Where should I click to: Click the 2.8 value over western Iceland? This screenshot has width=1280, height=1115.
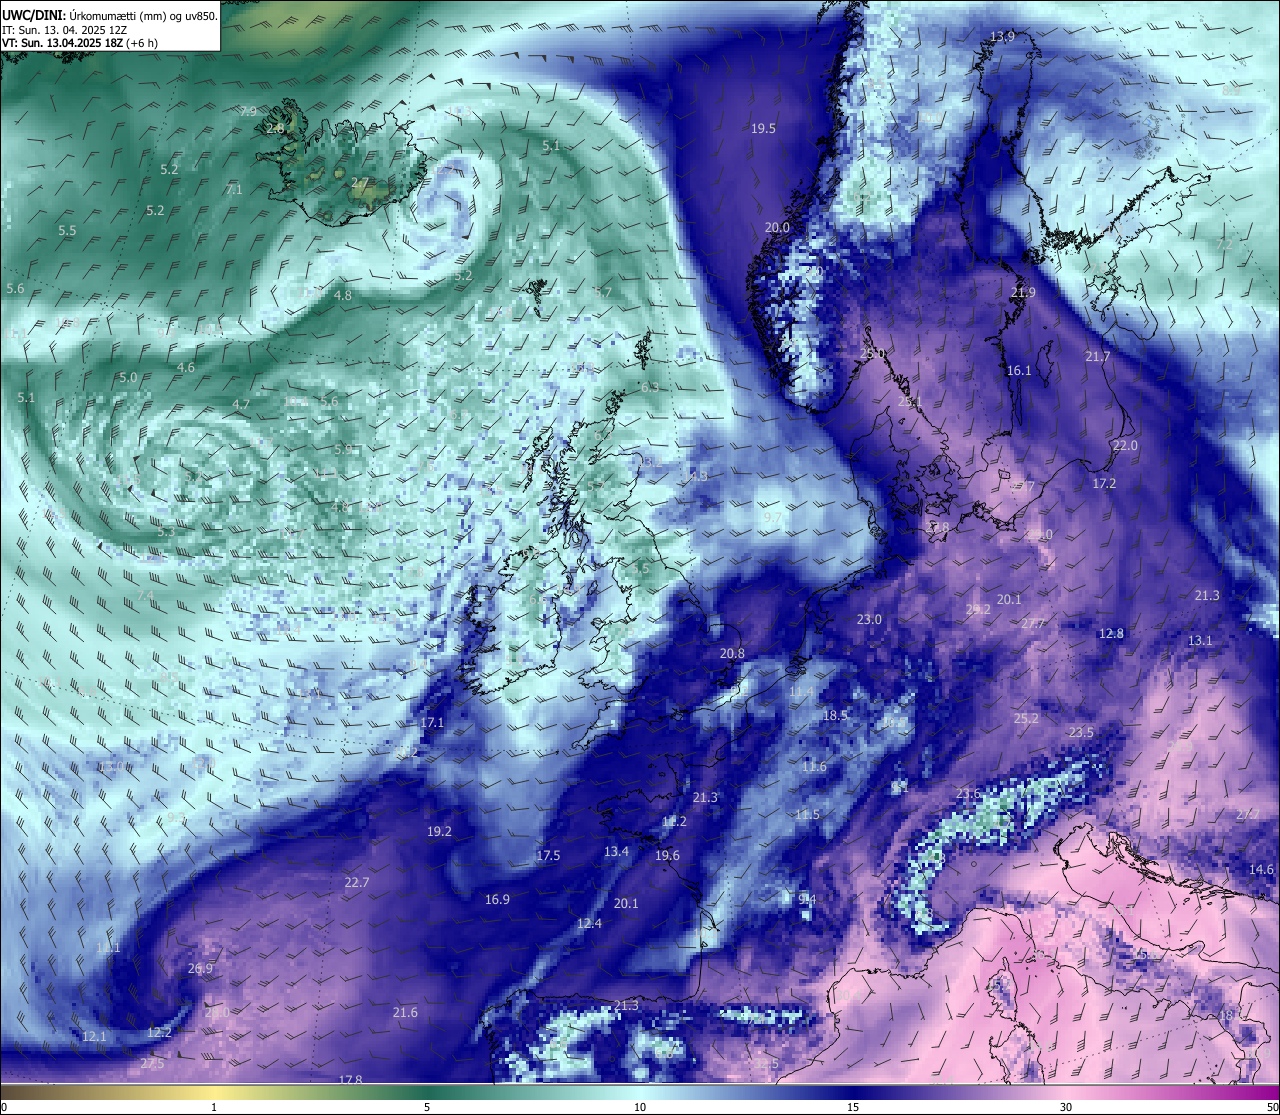tap(275, 128)
